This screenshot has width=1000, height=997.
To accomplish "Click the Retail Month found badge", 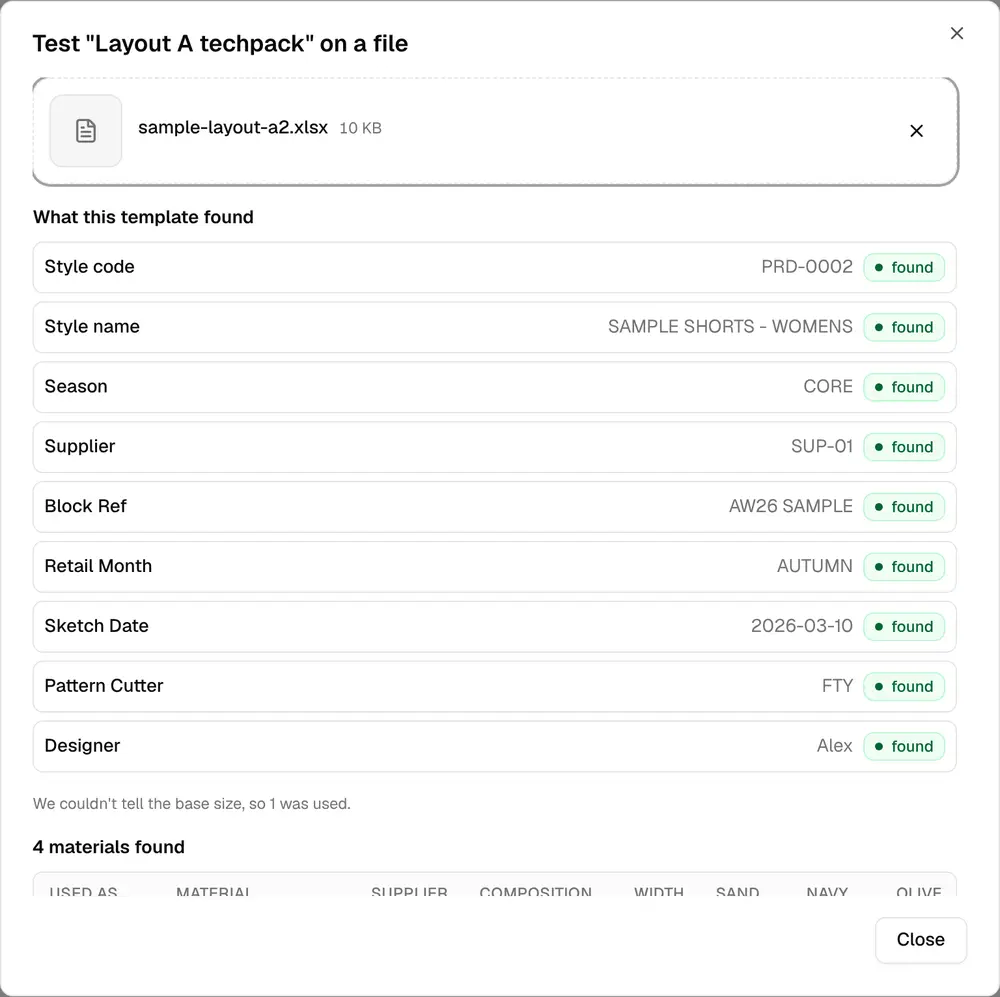I will [x=904, y=567].
